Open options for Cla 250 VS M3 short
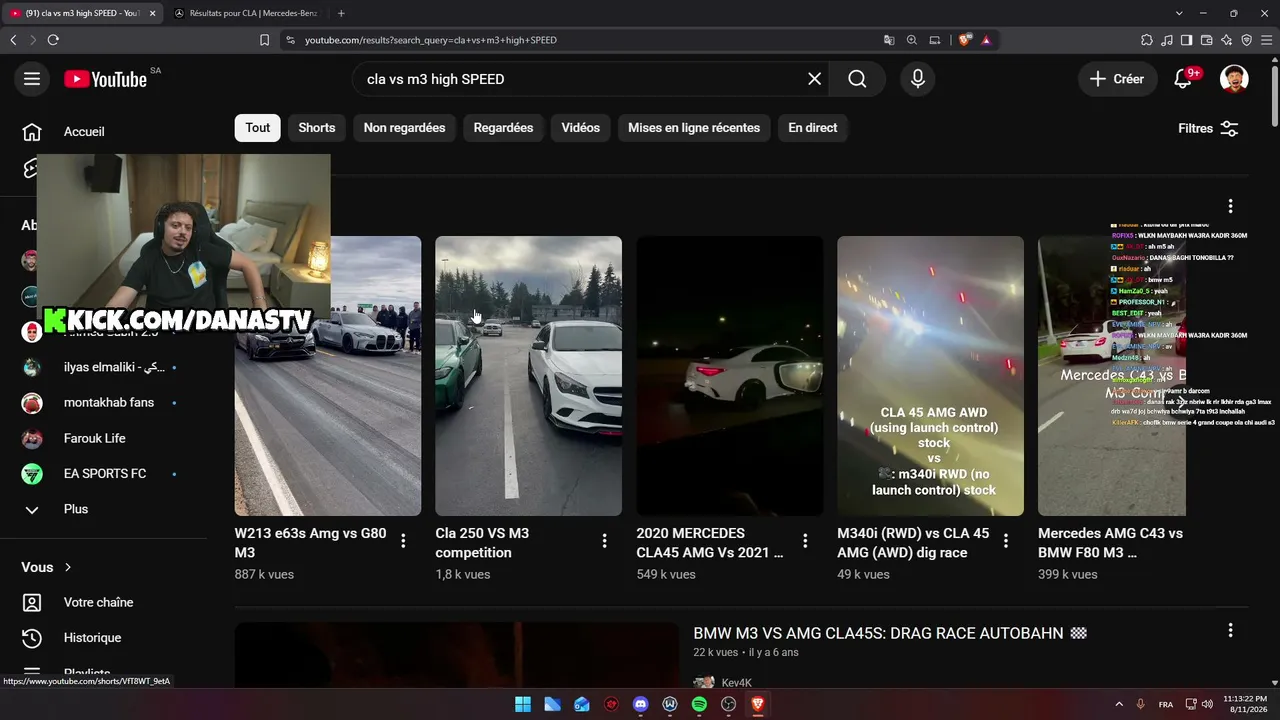Screen dimensions: 1280x720 point(604,541)
